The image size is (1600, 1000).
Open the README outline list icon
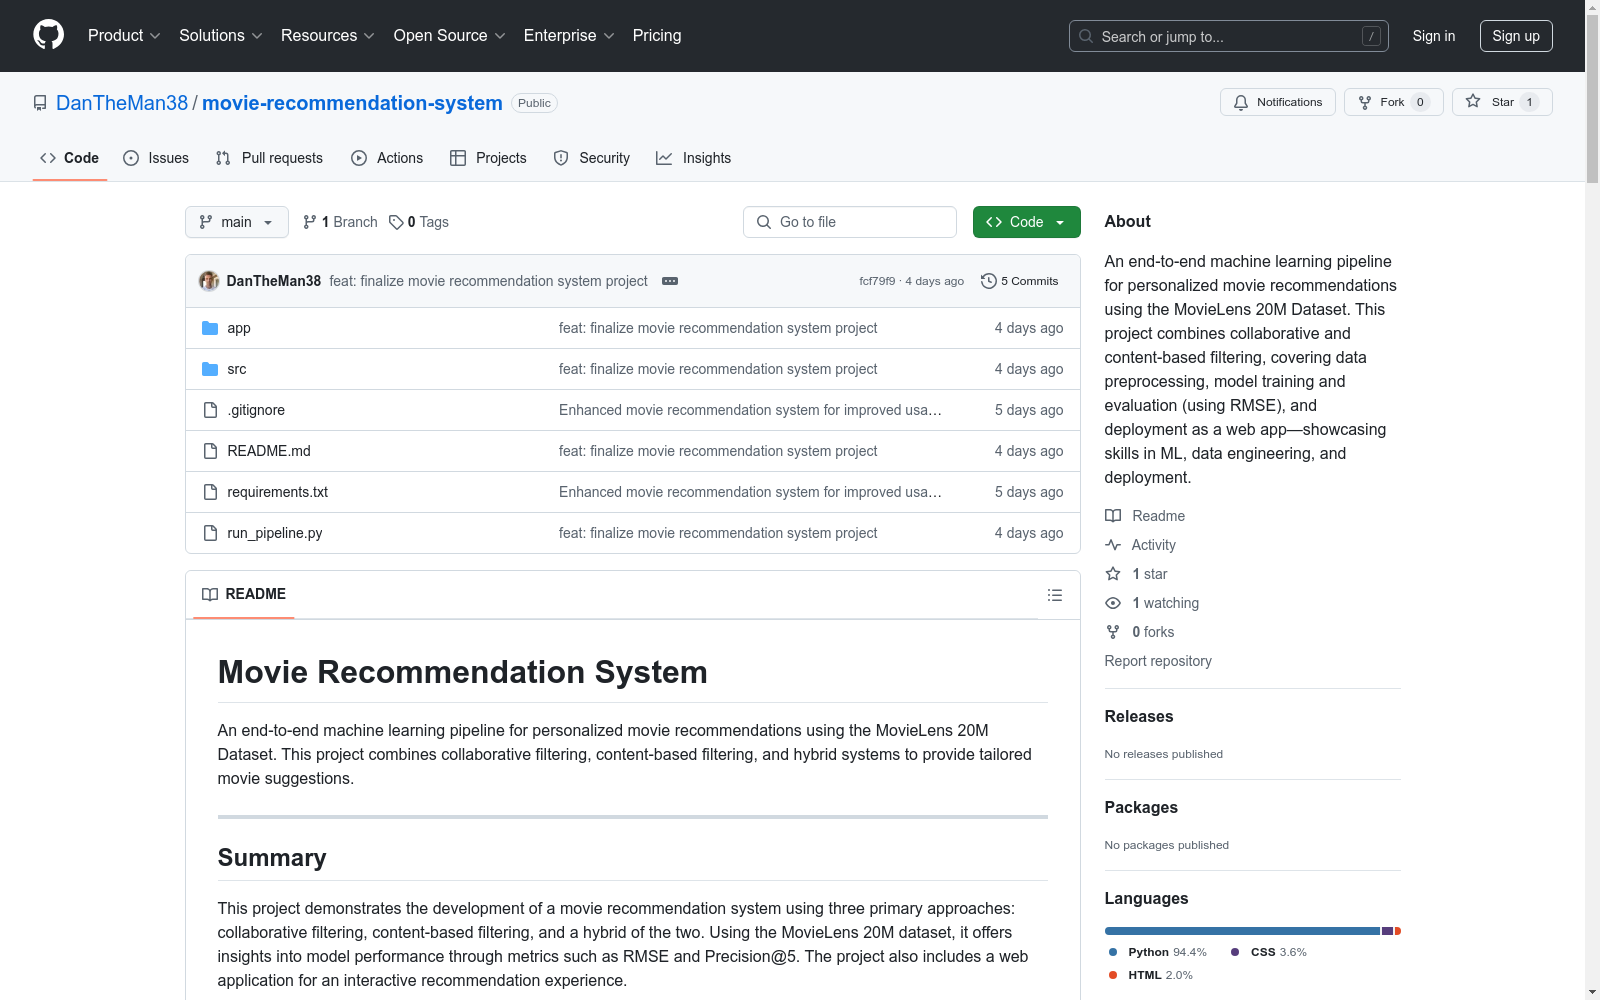[1055, 595]
